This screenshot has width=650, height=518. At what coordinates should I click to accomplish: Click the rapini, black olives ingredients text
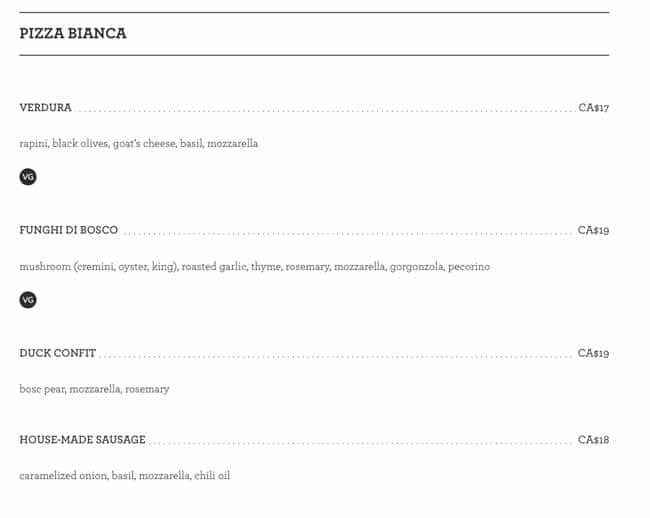click(x=139, y=144)
